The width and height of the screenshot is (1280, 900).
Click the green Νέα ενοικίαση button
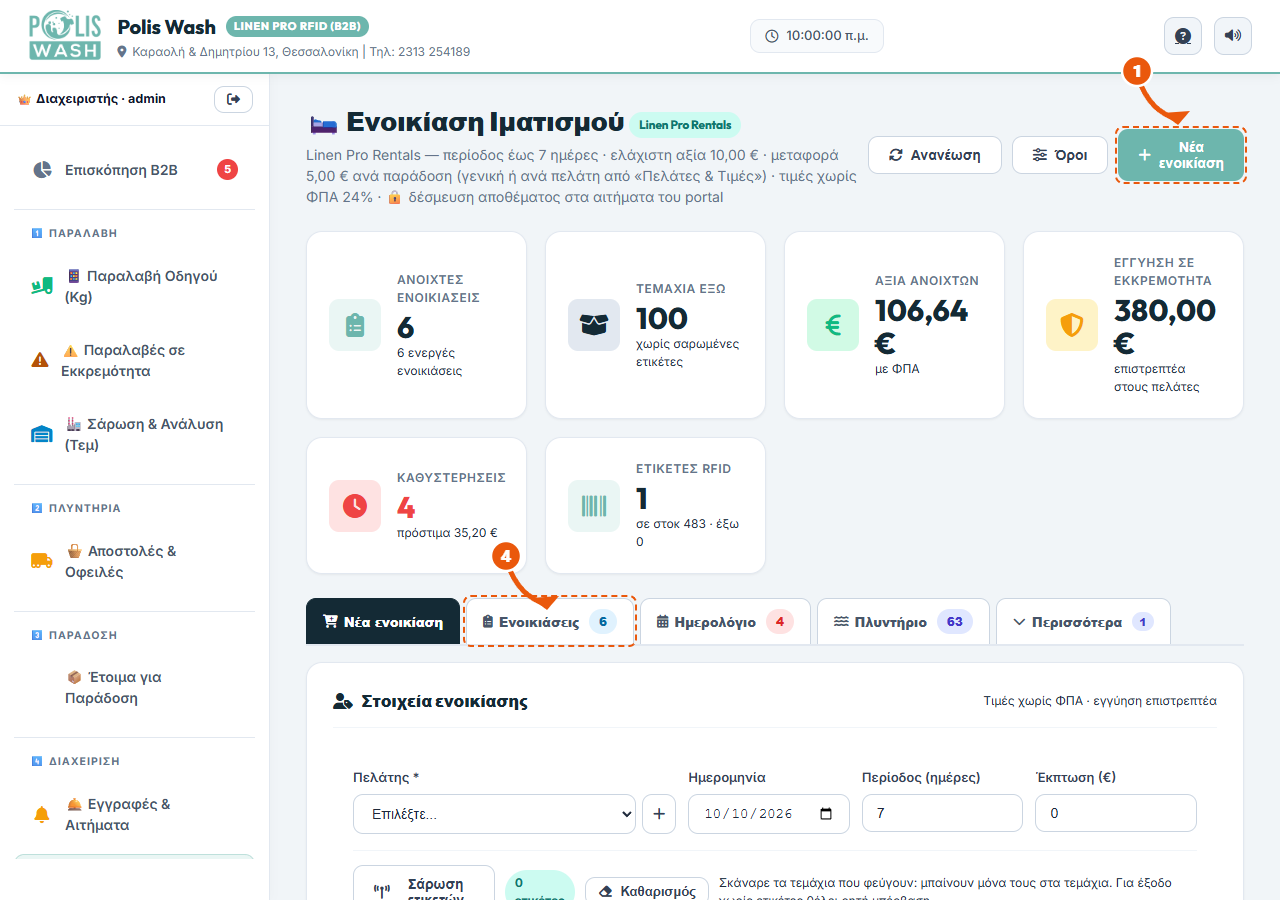[x=1181, y=155]
